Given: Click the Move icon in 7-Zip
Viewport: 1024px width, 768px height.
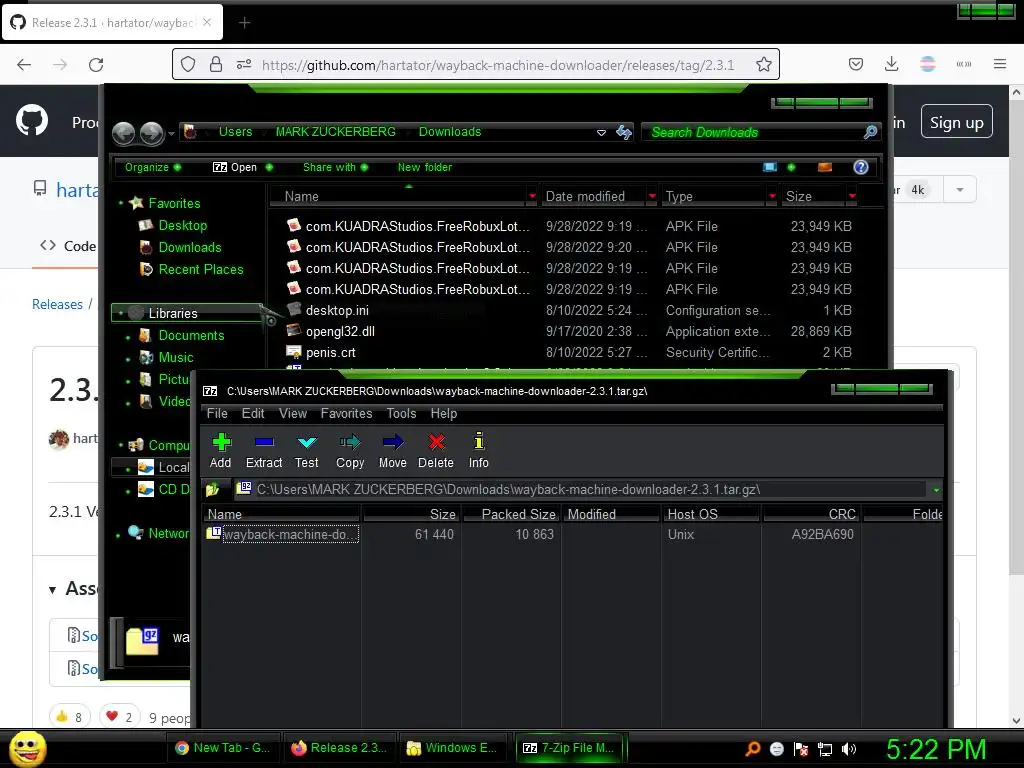Looking at the screenshot, I should (x=392, y=443).
